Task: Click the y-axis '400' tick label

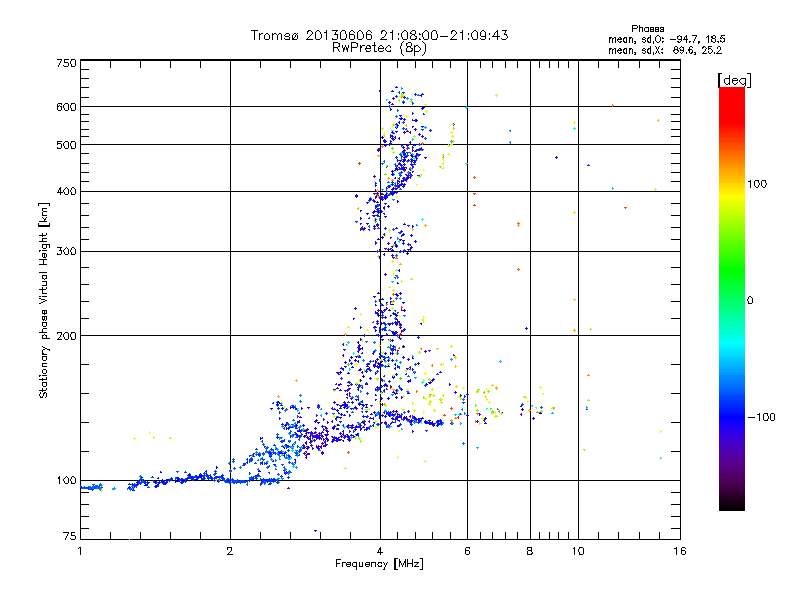Action: (66, 192)
